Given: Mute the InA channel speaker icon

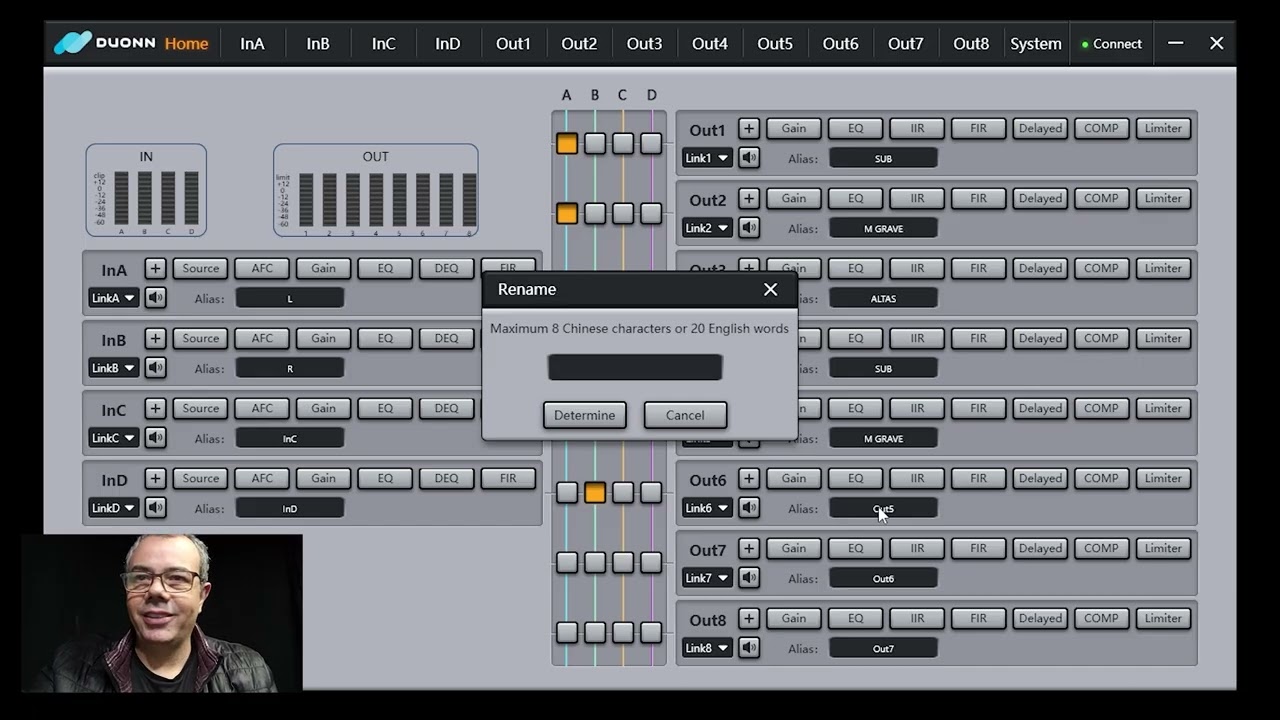Looking at the screenshot, I should 155,298.
